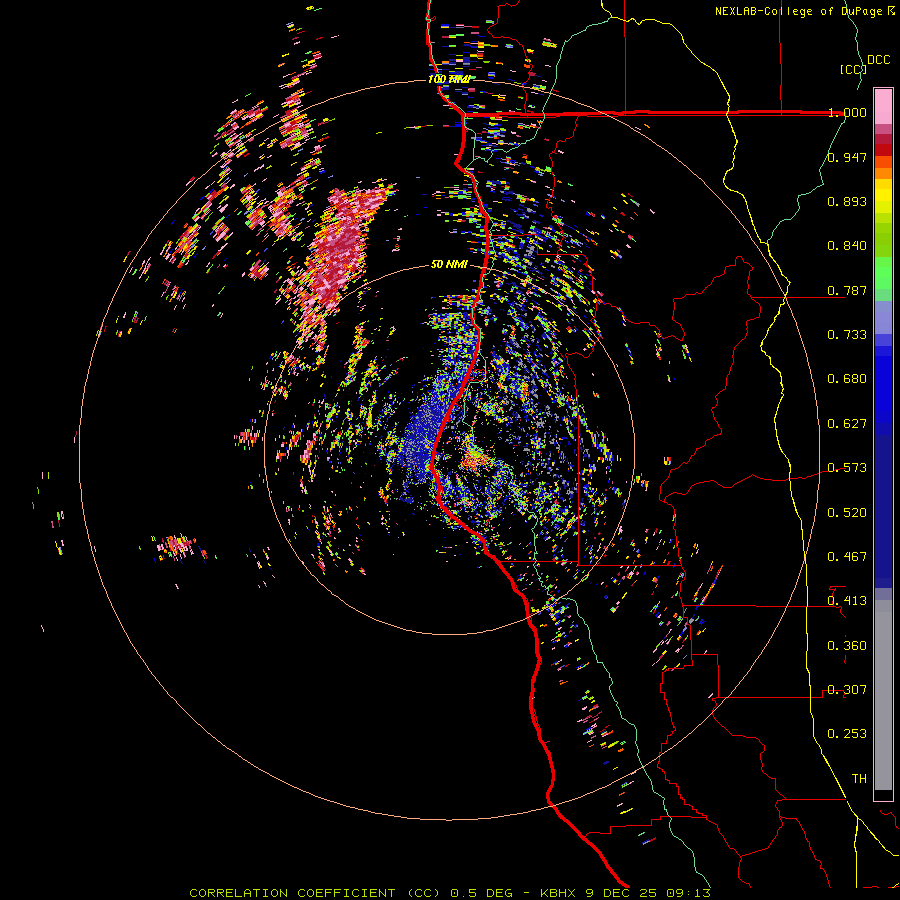Select the 0.307 legend value
The width and height of the screenshot is (900, 900).
coord(847,690)
